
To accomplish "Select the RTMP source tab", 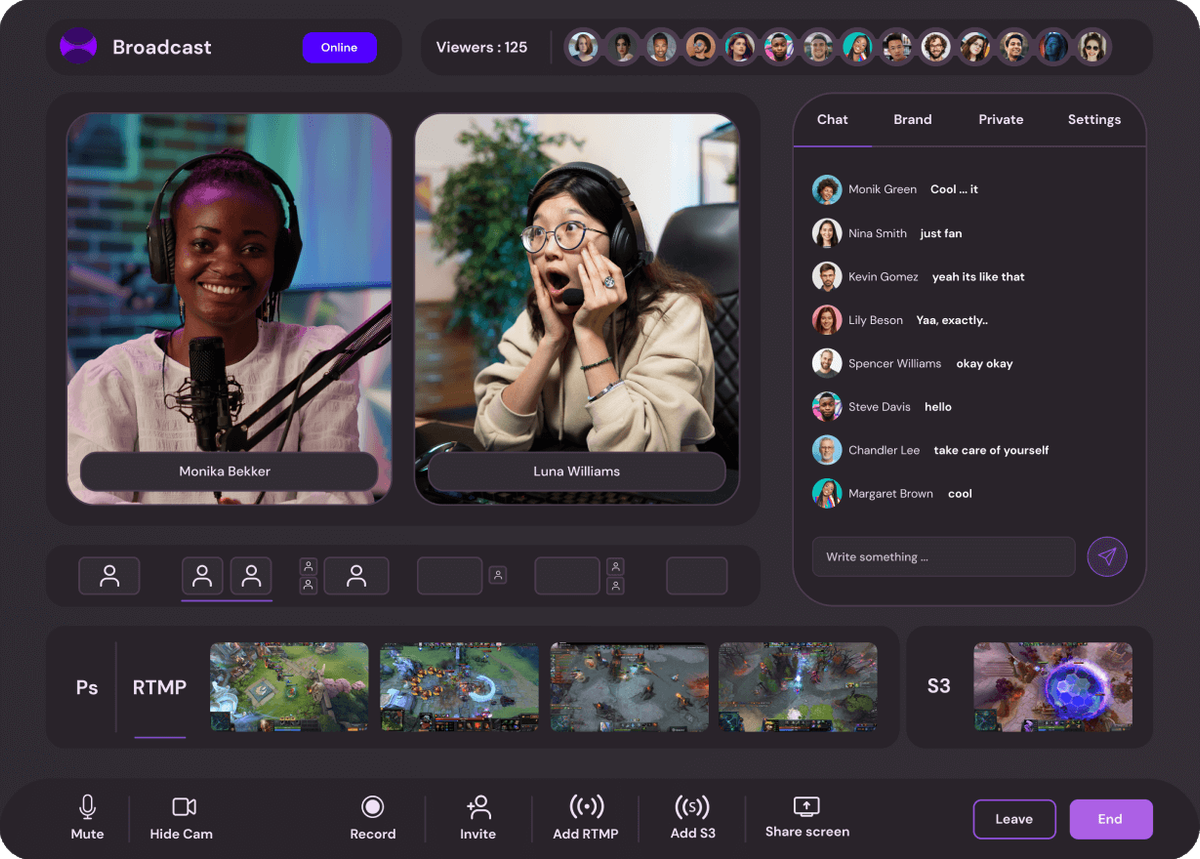I will click(160, 687).
